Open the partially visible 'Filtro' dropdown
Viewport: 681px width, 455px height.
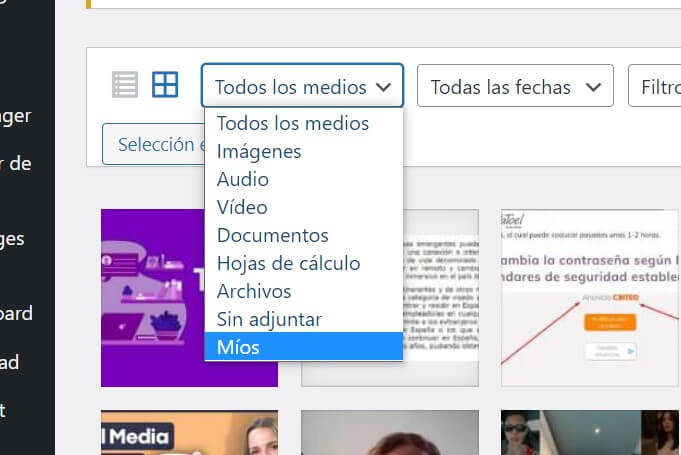(655, 86)
